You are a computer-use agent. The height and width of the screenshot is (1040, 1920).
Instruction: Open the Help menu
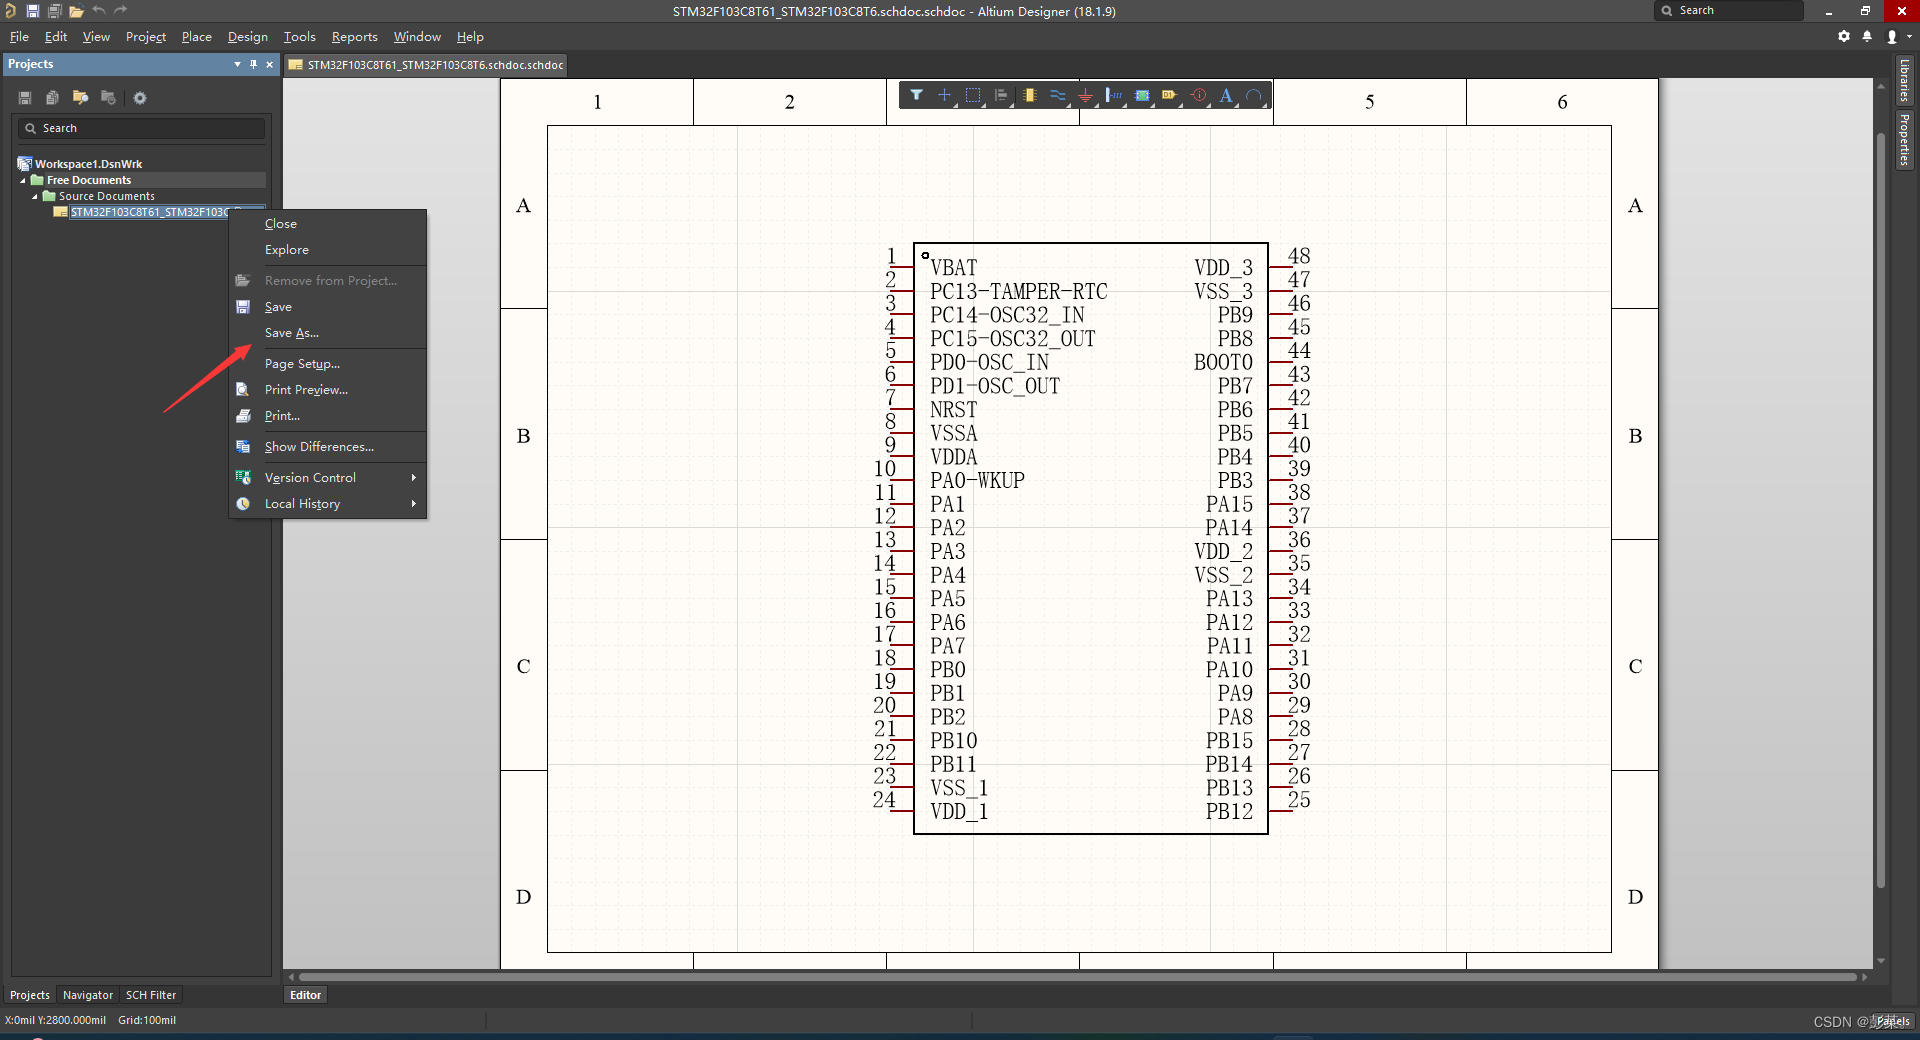coord(470,37)
